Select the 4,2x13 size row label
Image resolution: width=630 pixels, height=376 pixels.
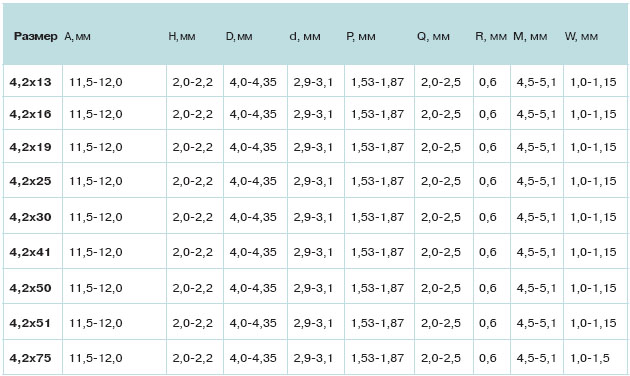[31, 82]
